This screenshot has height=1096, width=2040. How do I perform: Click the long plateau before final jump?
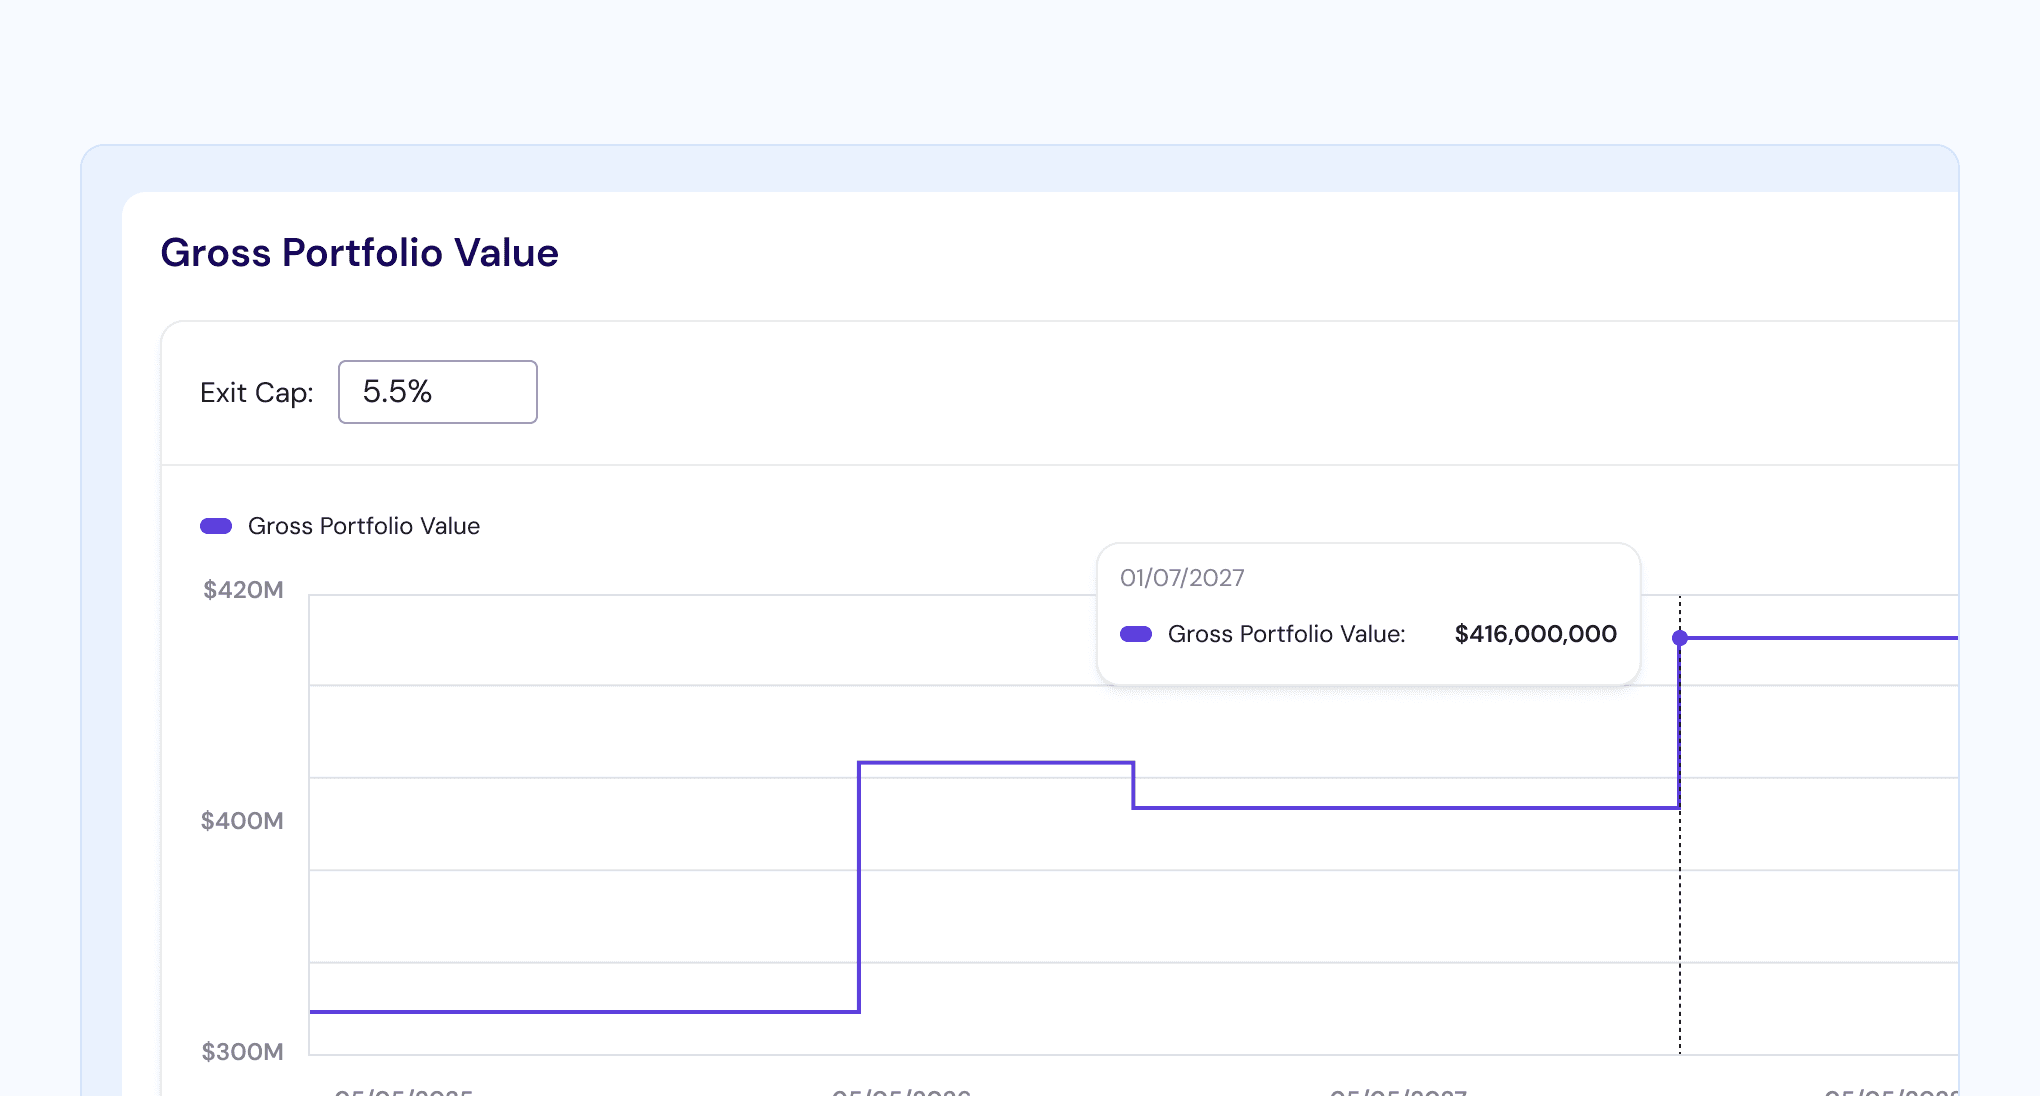[x=1405, y=808]
